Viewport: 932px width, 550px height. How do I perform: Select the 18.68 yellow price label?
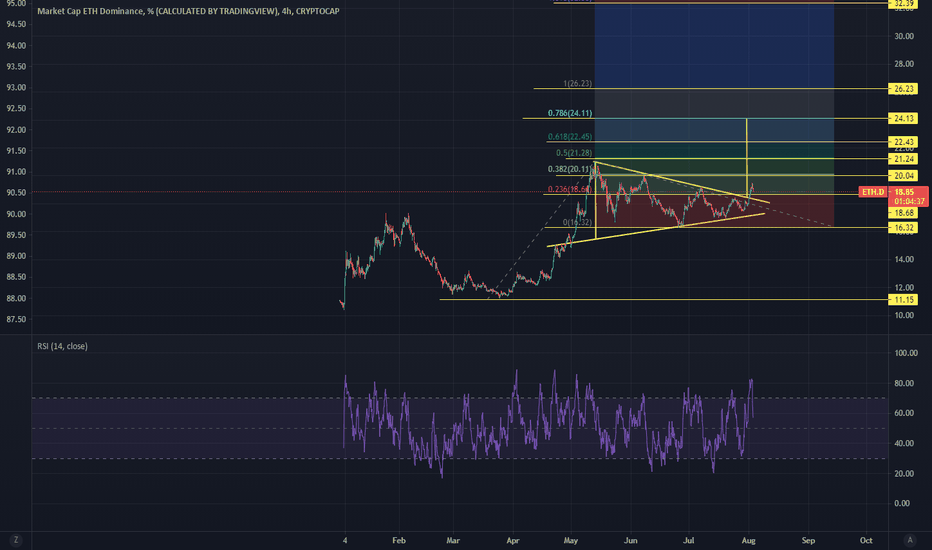pyautogui.click(x=903, y=213)
